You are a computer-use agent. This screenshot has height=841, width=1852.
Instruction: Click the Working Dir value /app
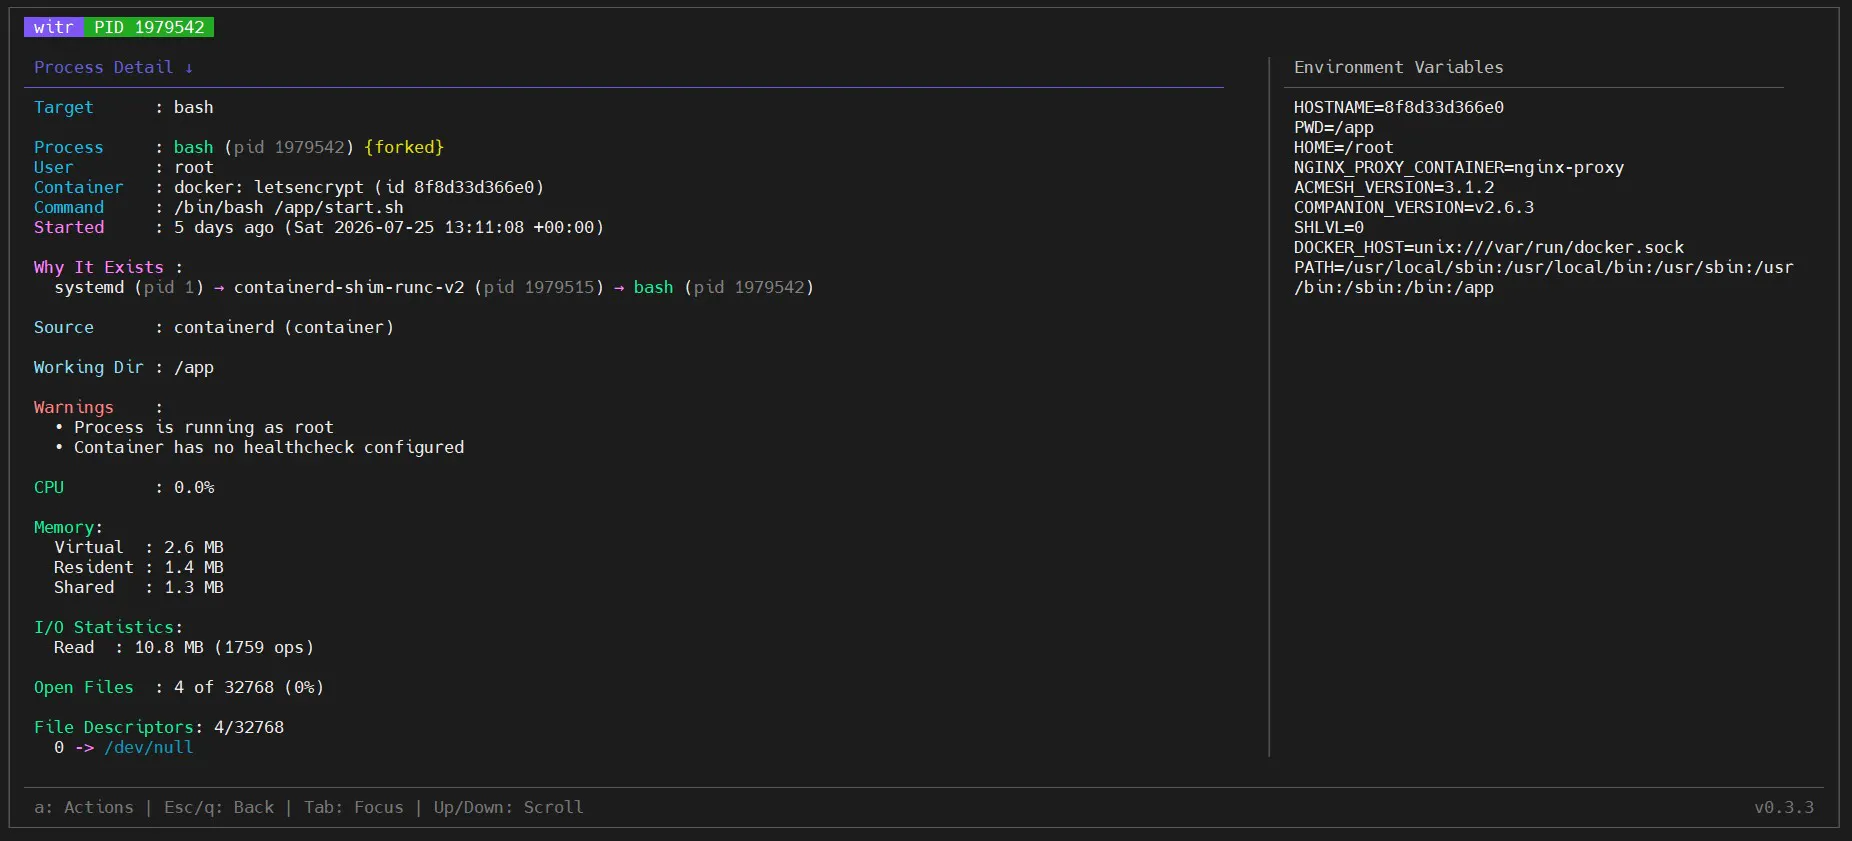coord(193,367)
